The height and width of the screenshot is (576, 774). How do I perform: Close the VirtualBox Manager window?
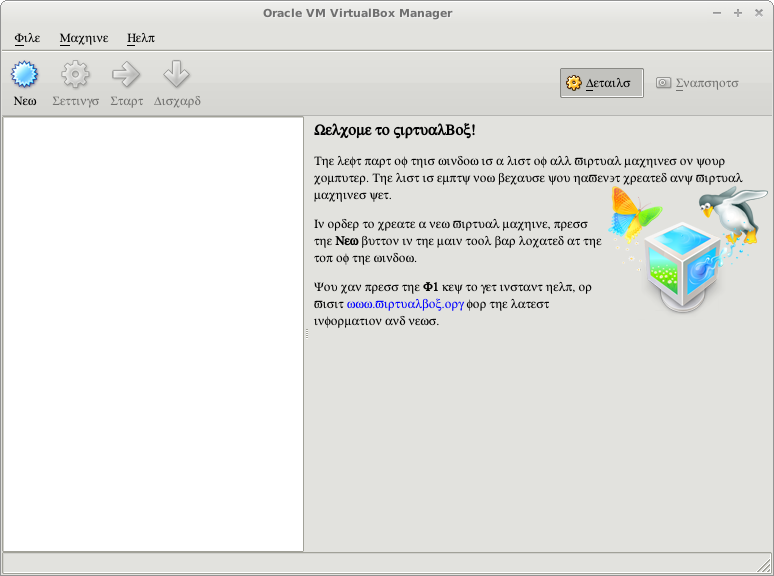pos(759,13)
